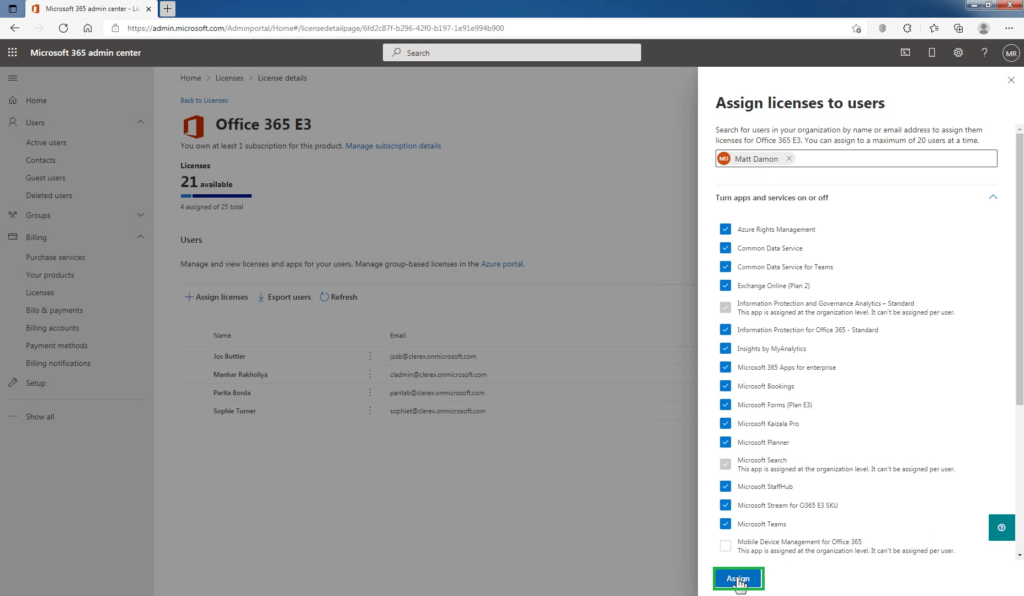1024x596 pixels.
Task: Open the browser favorites list icon
Action: (934, 28)
